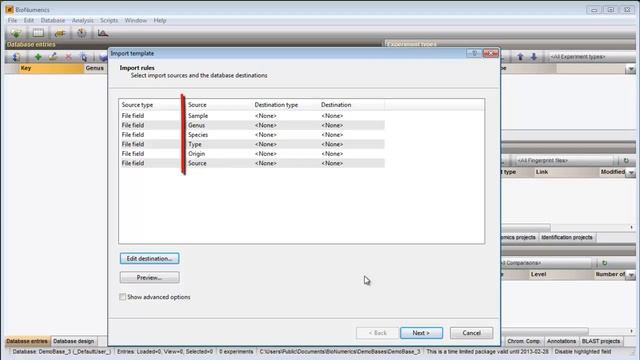Viewport: 640px width, 360px height.
Task: Open column dropdown arrow beside Modified header
Action: (631, 173)
